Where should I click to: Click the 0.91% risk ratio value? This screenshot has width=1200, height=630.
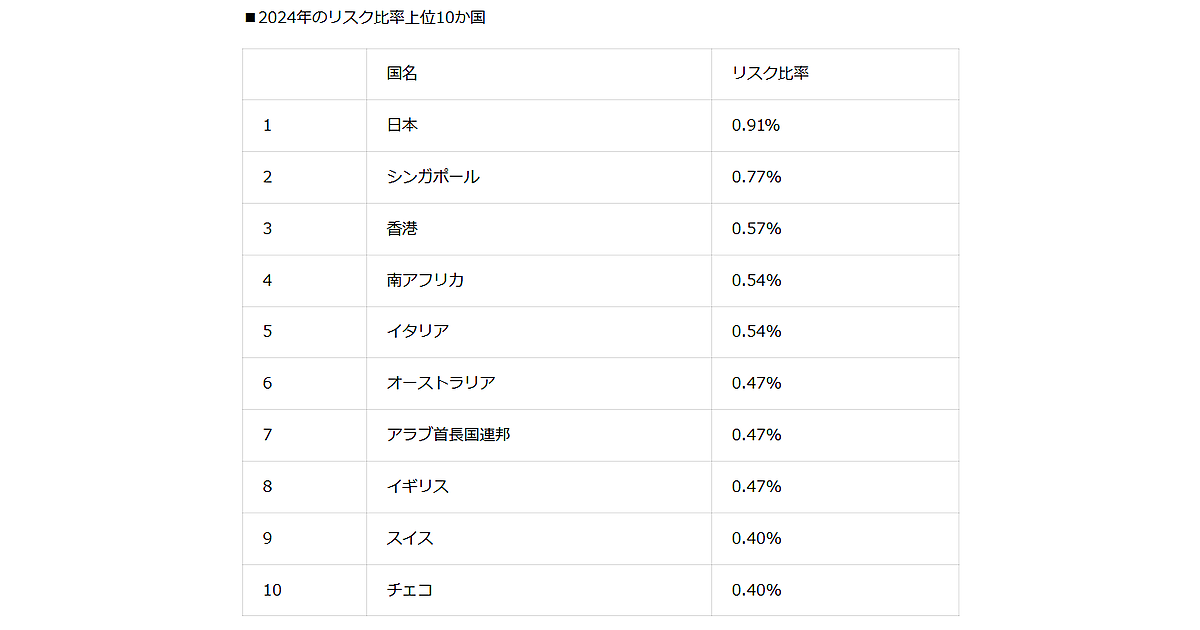click(x=756, y=126)
